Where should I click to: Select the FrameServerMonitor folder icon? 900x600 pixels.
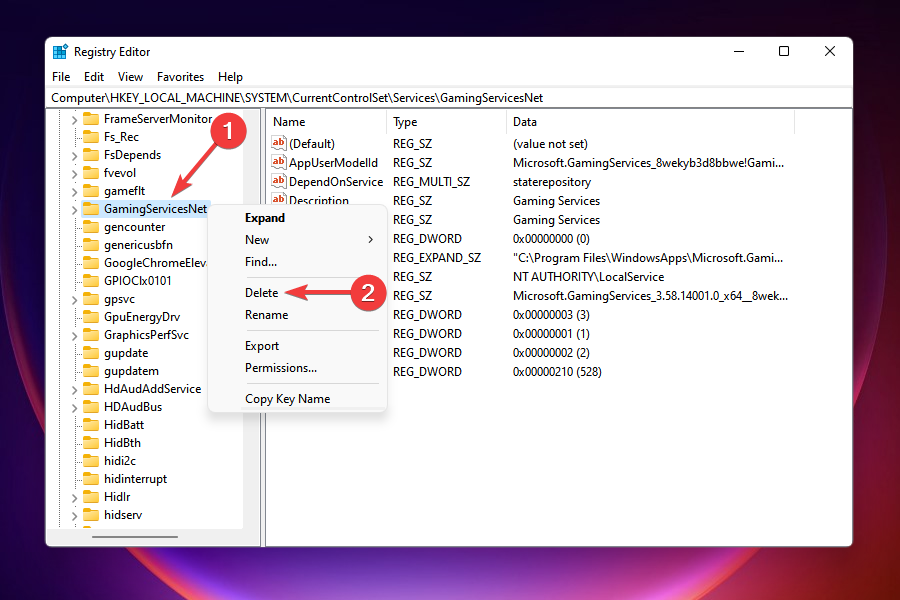point(91,119)
